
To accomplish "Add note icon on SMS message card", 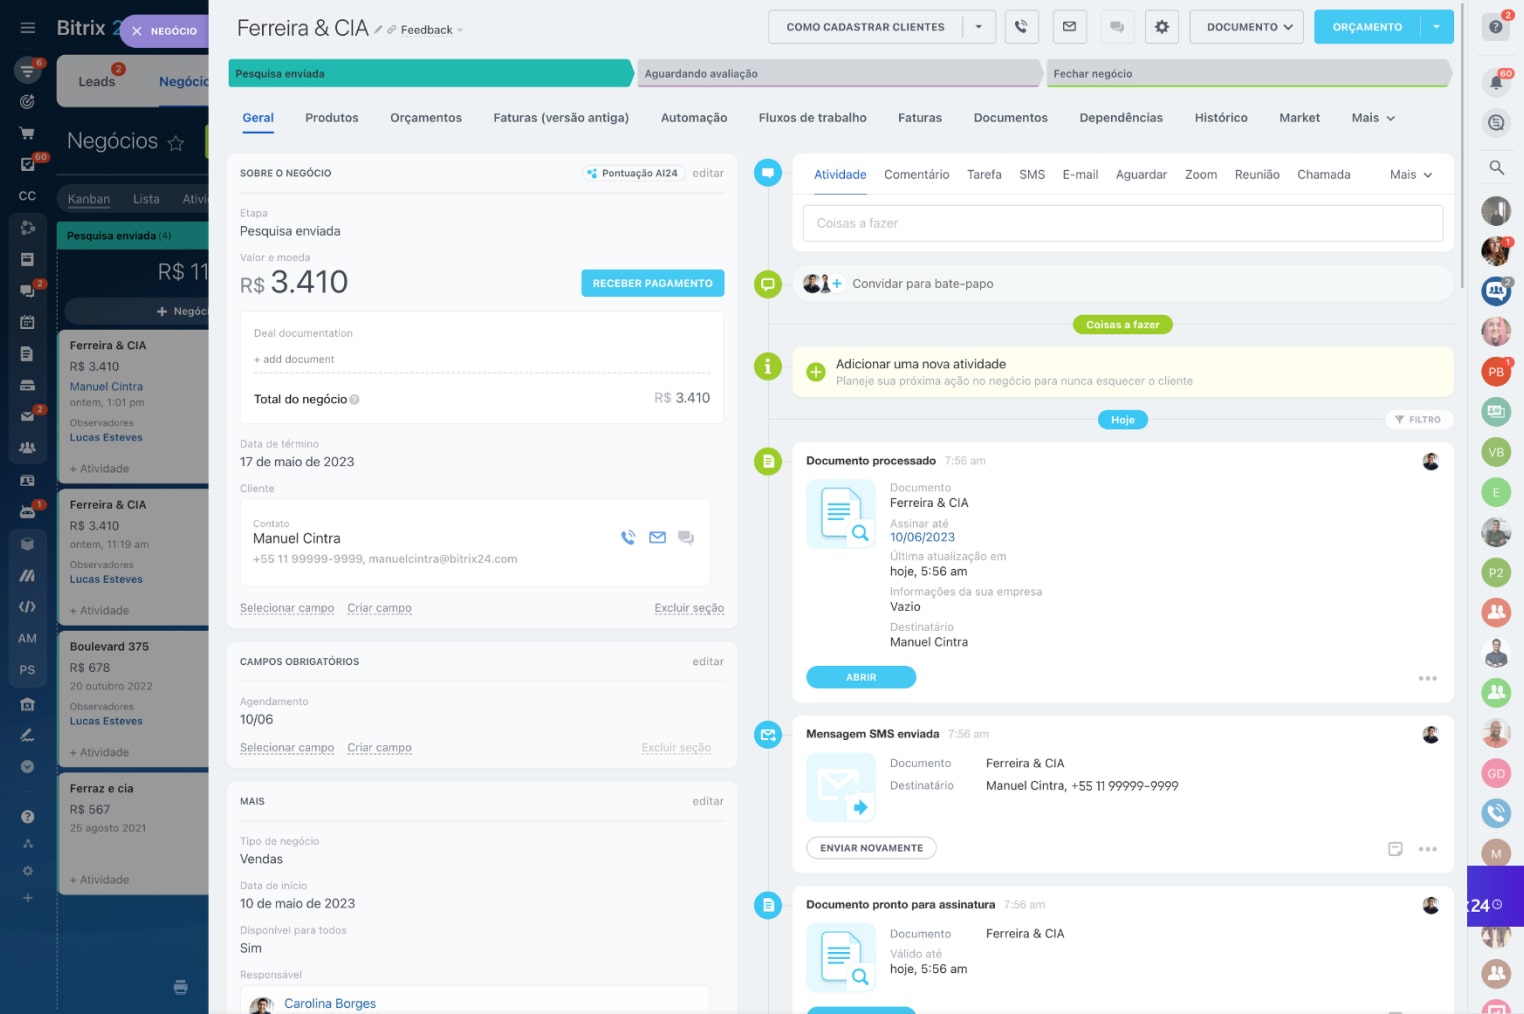I will click(1395, 849).
